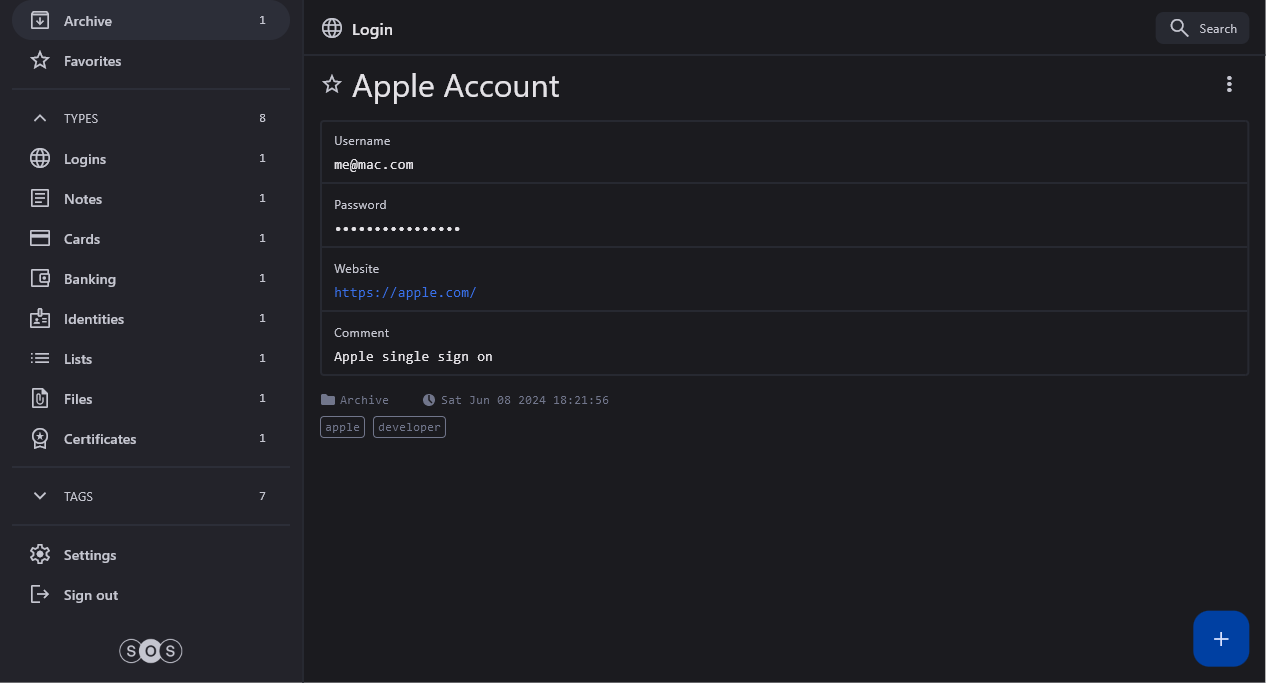Select the developer tag chip
The height and width of the screenshot is (683, 1266).
pyautogui.click(x=409, y=427)
